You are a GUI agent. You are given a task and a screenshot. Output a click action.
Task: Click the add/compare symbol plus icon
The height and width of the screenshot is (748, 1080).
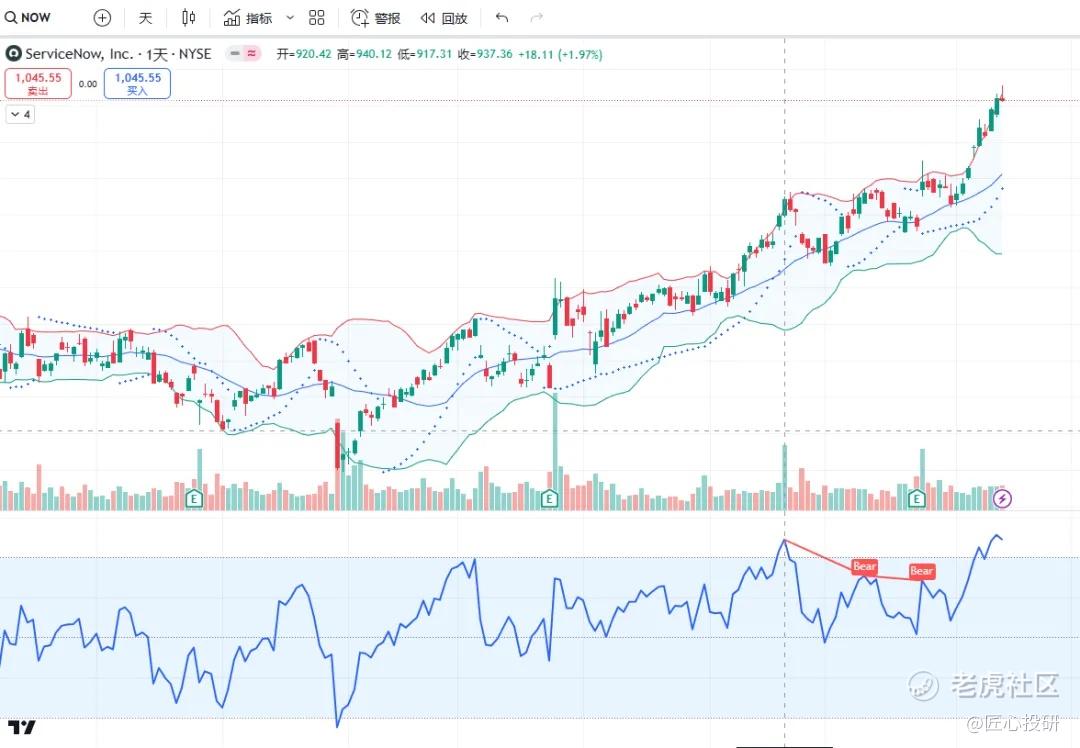[x=102, y=18]
